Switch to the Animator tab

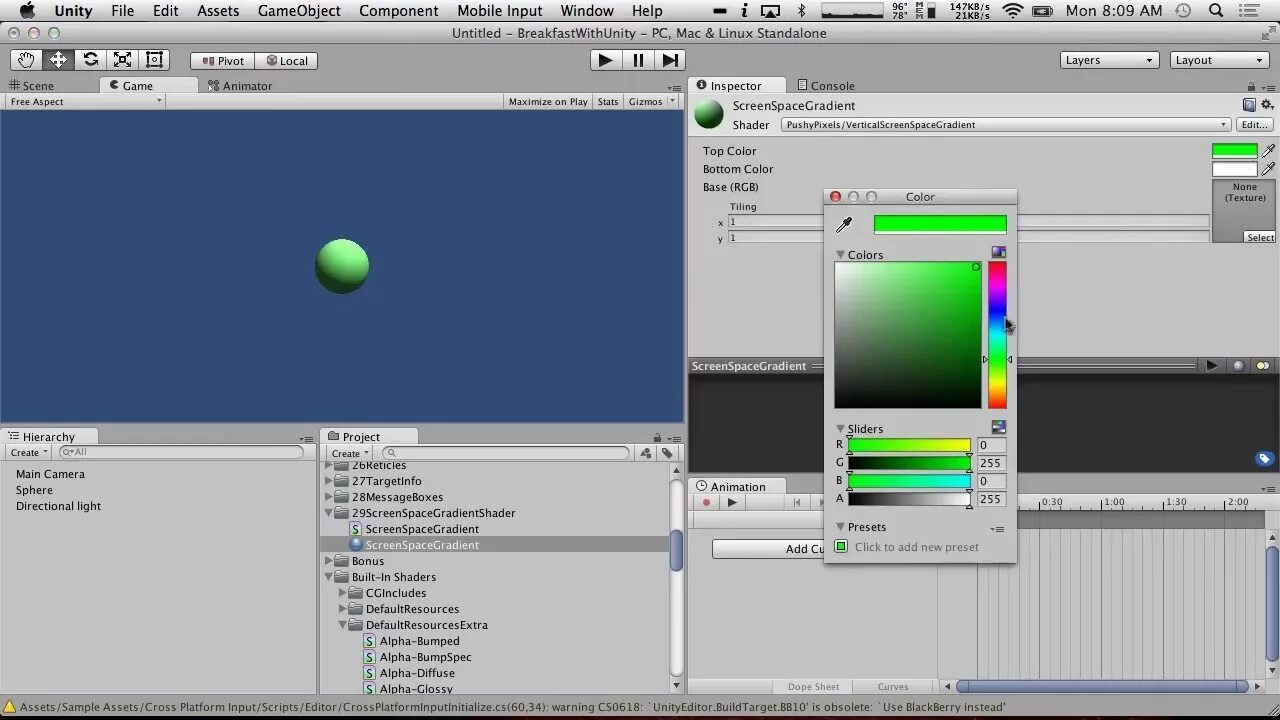coord(240,86)
